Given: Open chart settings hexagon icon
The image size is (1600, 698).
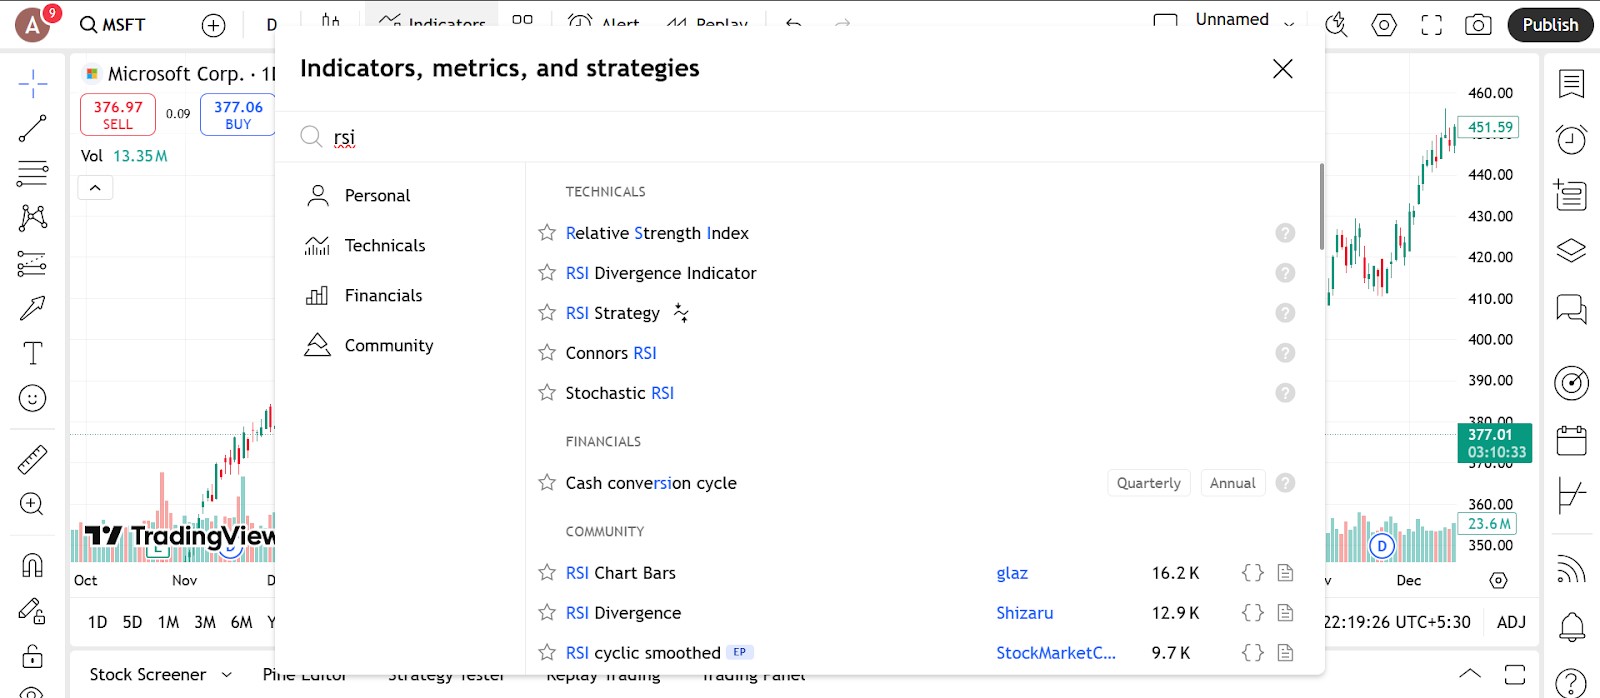Looking at the screenshot, I should (x=1384, y=25).
